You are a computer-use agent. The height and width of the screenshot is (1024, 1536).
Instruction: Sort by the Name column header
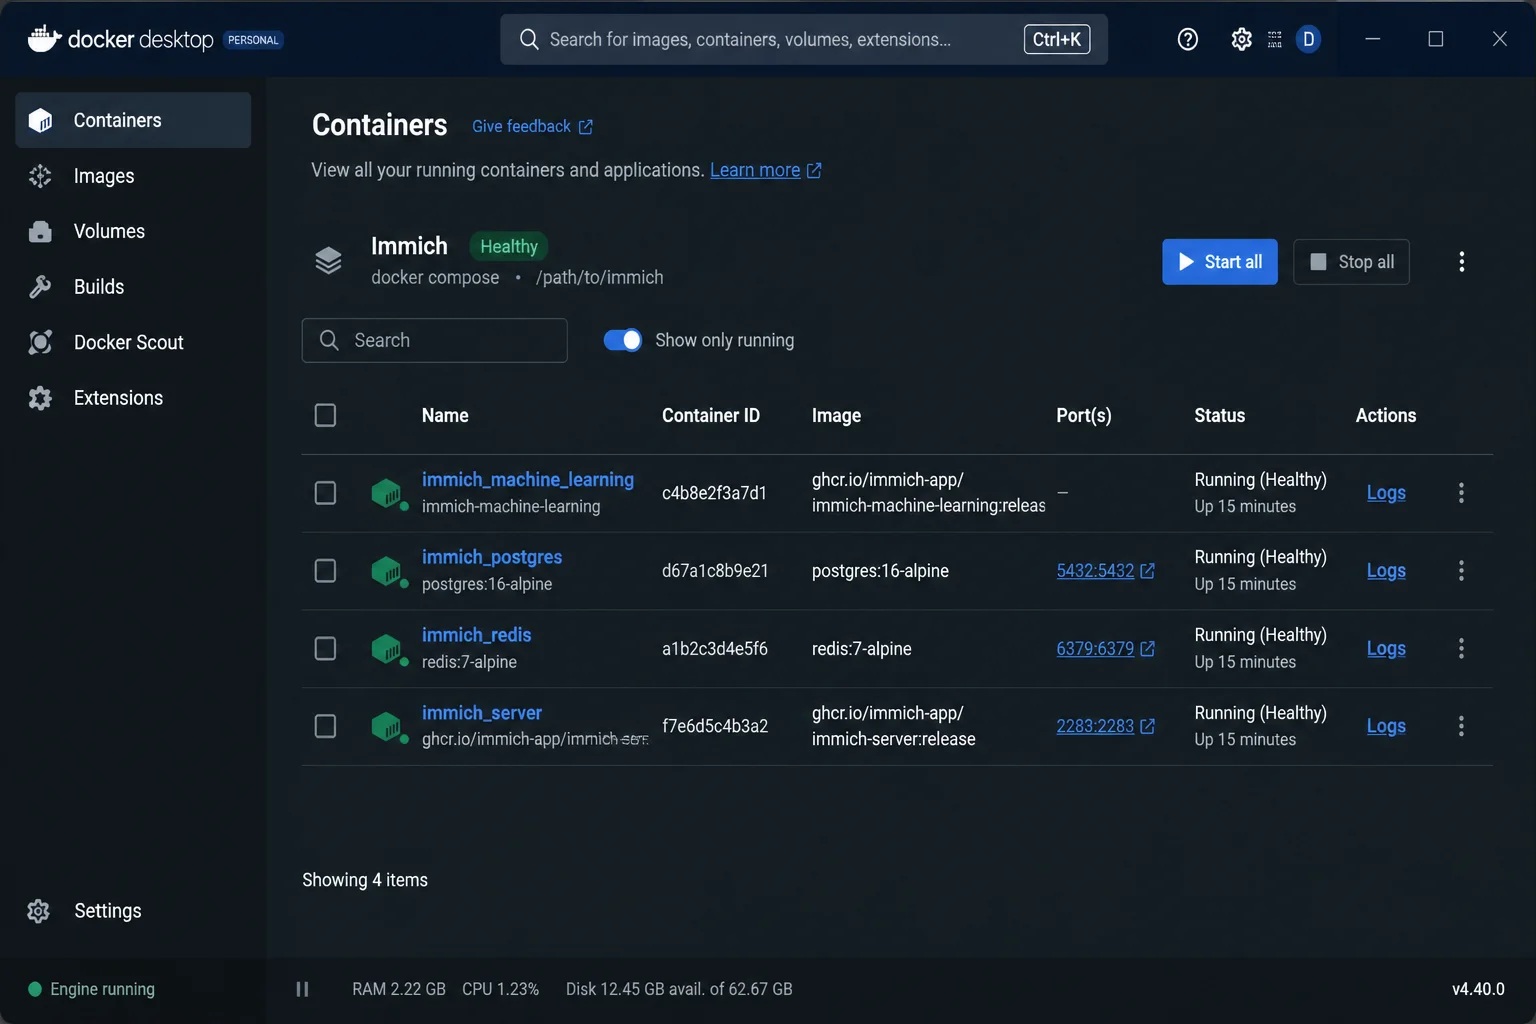tap(445, 415)
